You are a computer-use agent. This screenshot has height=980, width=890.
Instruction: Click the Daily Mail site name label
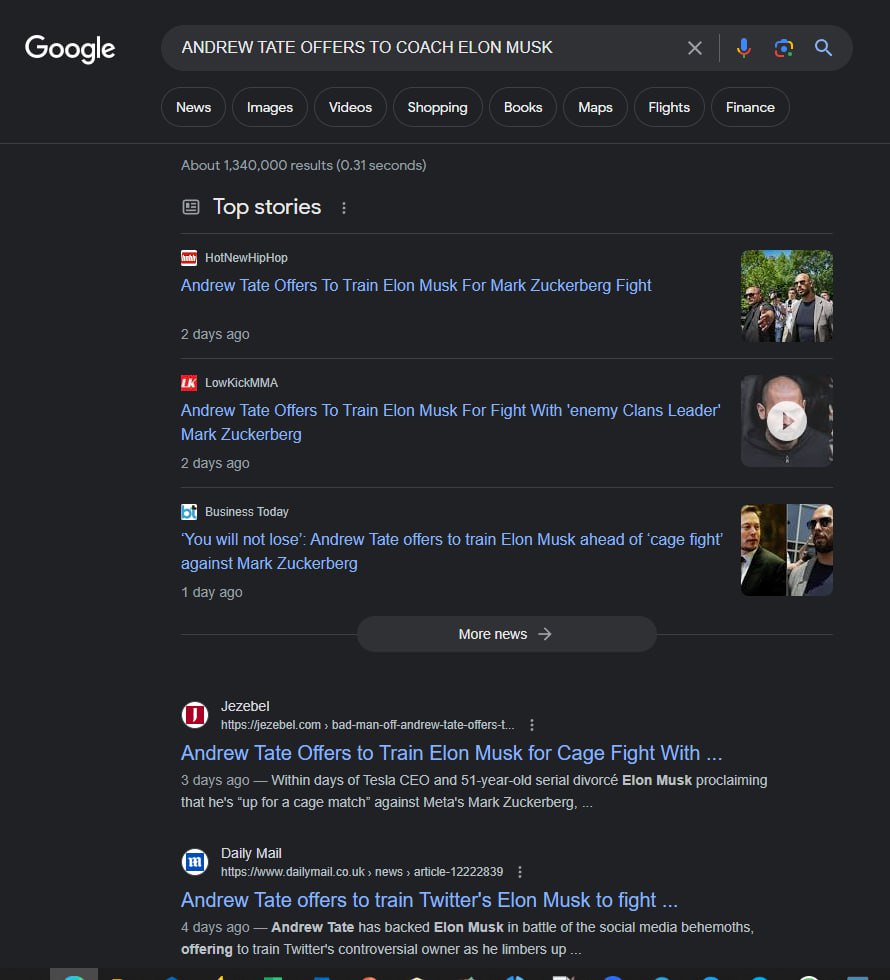tap(251, 854)
